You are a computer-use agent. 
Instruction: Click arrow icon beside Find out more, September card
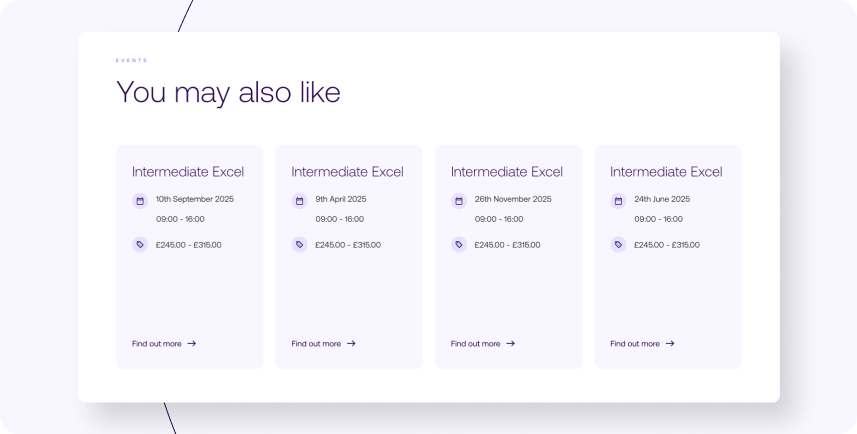pos(192,343)
